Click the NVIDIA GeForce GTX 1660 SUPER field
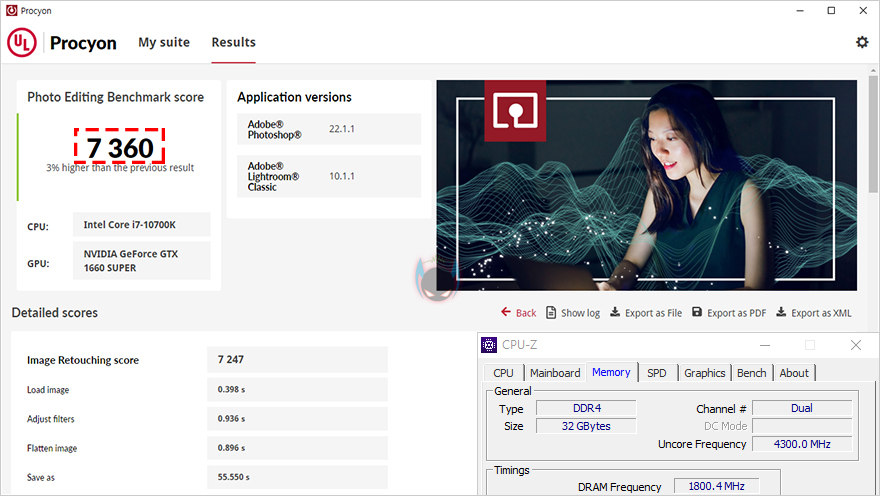The height and width of the screenshot is (496, 880). point(141,260)
